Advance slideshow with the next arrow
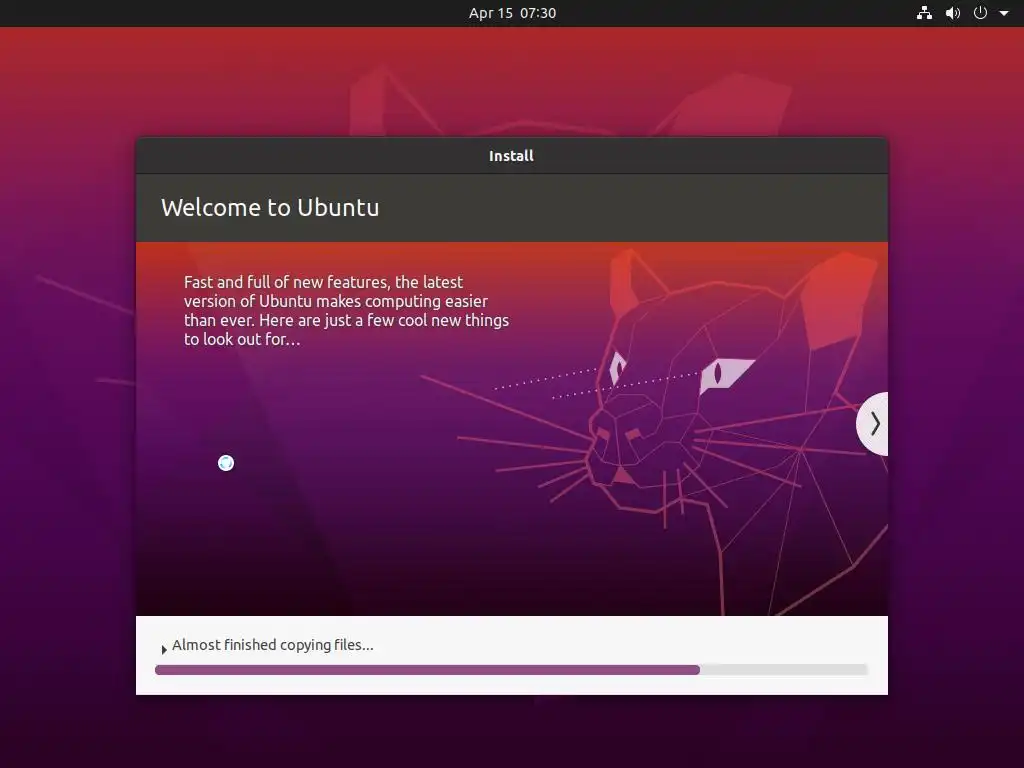The height and width of the screenshot is (768, 1024). click(x=873, y=424)
